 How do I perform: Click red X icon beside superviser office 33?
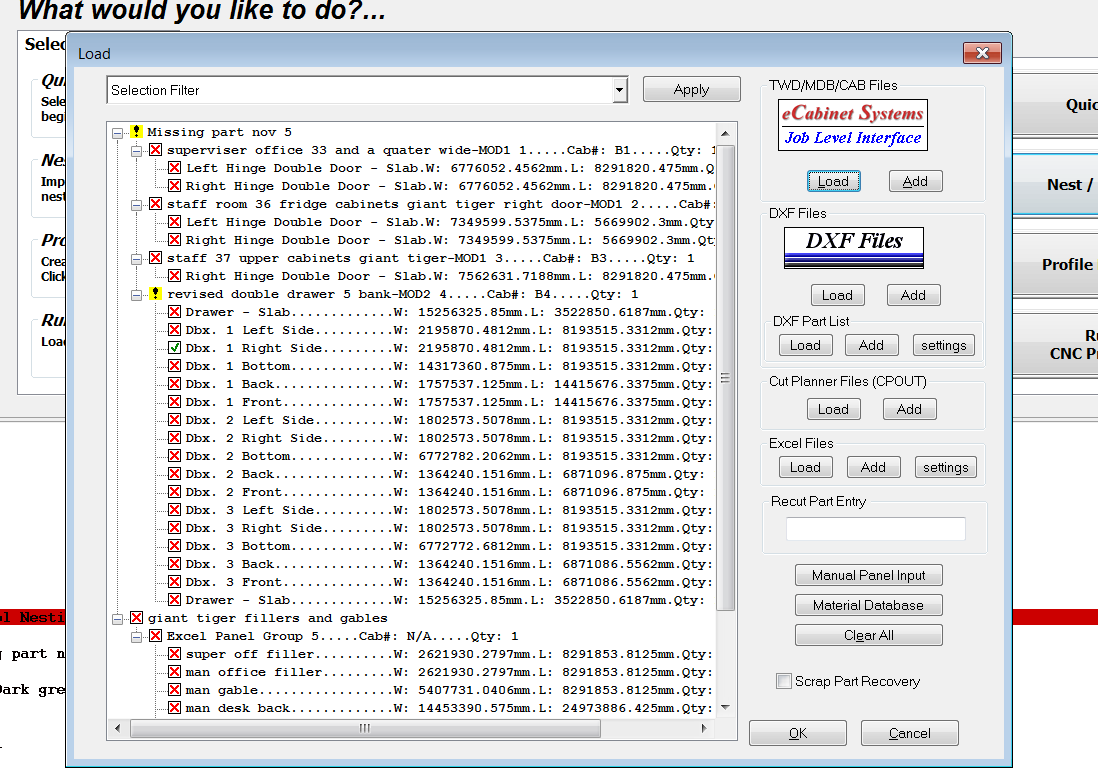pos(155,150)
